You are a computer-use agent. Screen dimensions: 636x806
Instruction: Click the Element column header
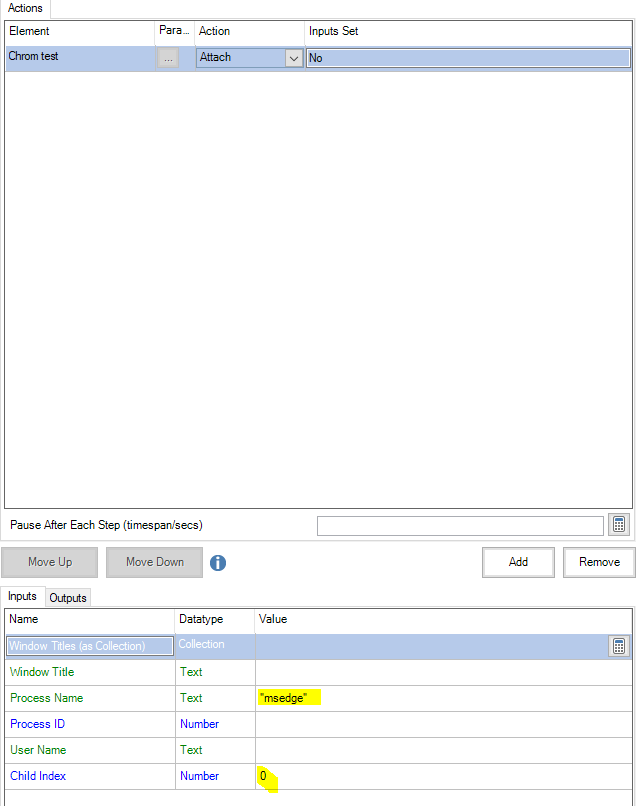[x=80, y=31]
